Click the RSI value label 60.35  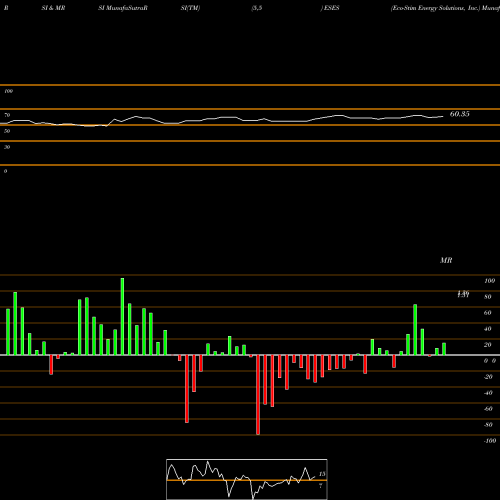pos(459,114)
